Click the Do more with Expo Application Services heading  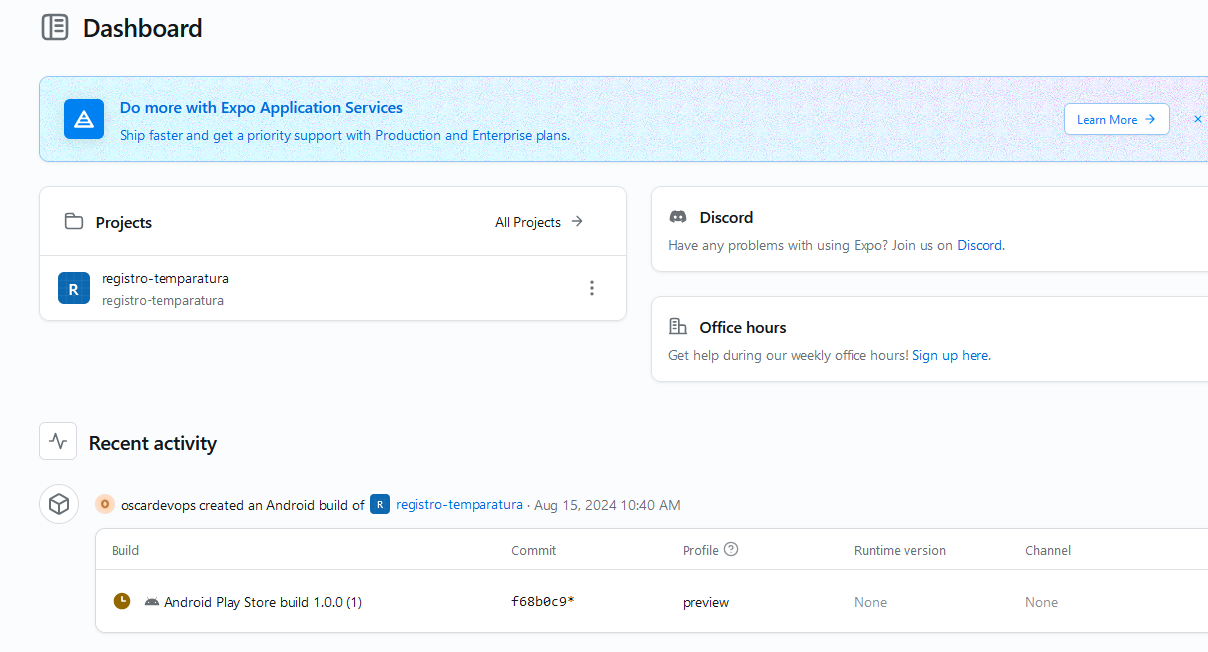(x=261, y=107)
